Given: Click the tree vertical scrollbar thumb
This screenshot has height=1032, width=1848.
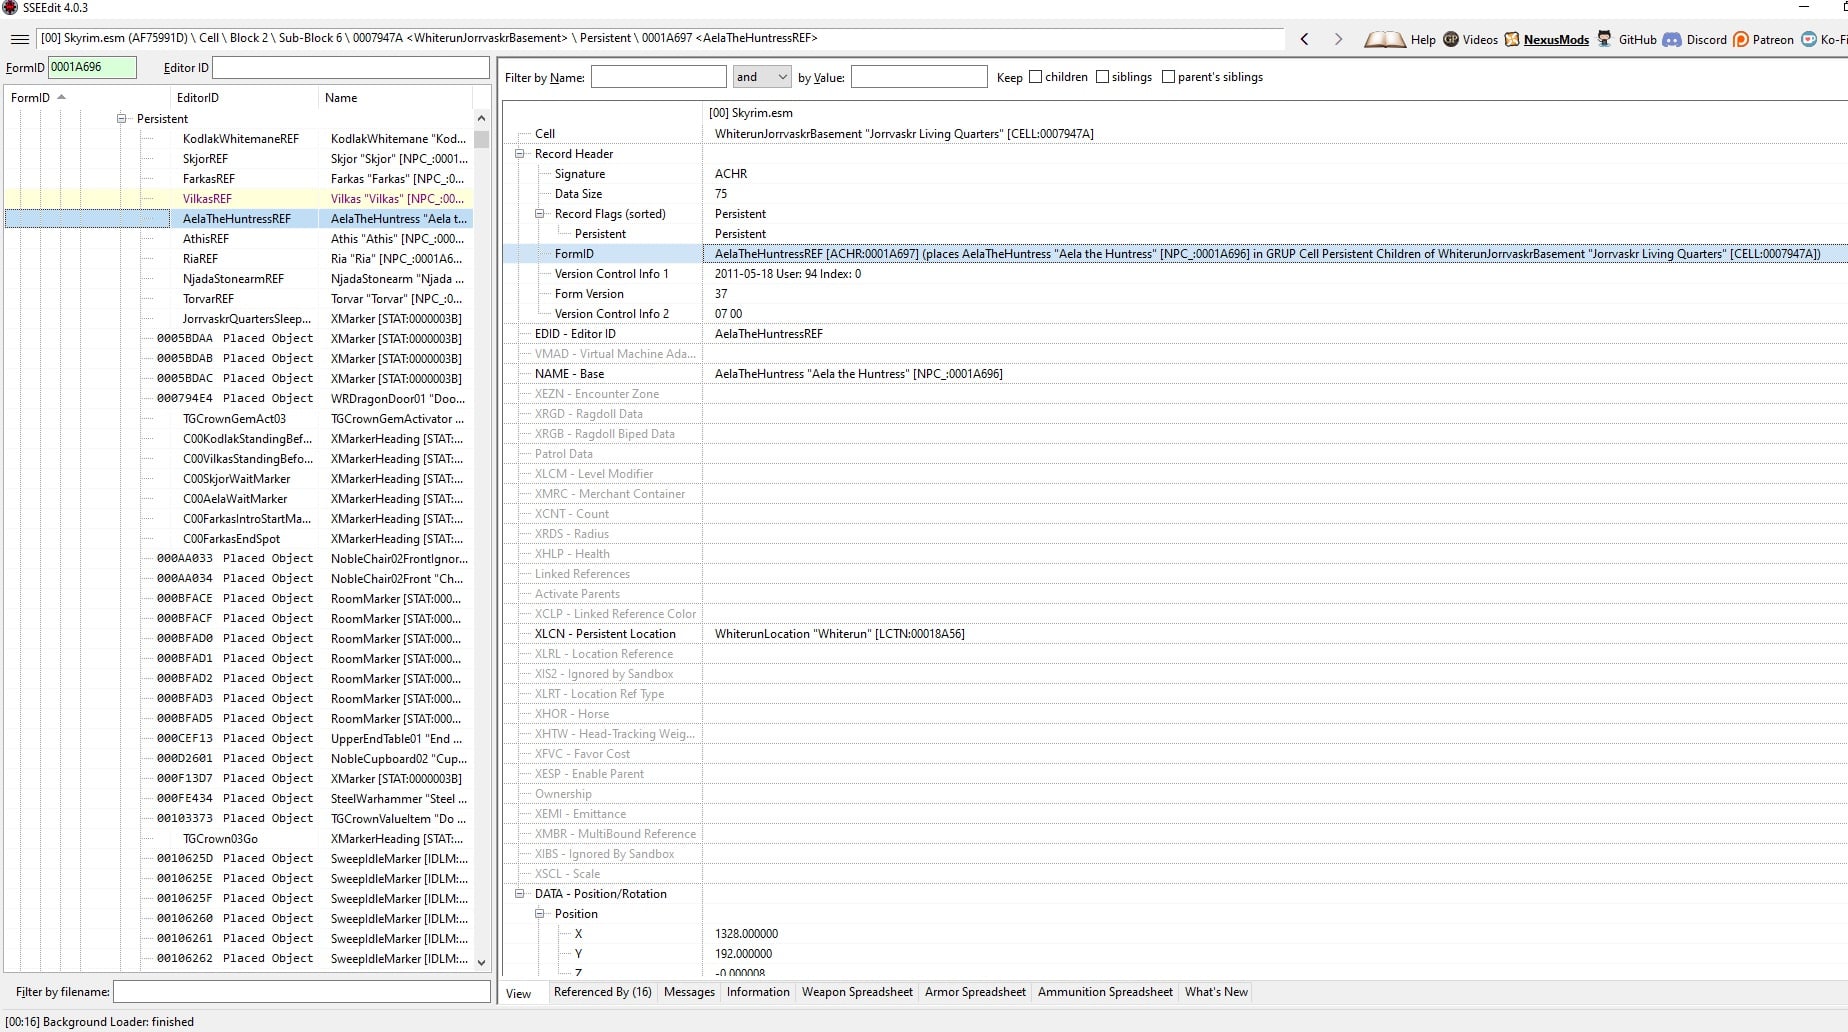Looking at the screenshot, I should tap(482, 139).
